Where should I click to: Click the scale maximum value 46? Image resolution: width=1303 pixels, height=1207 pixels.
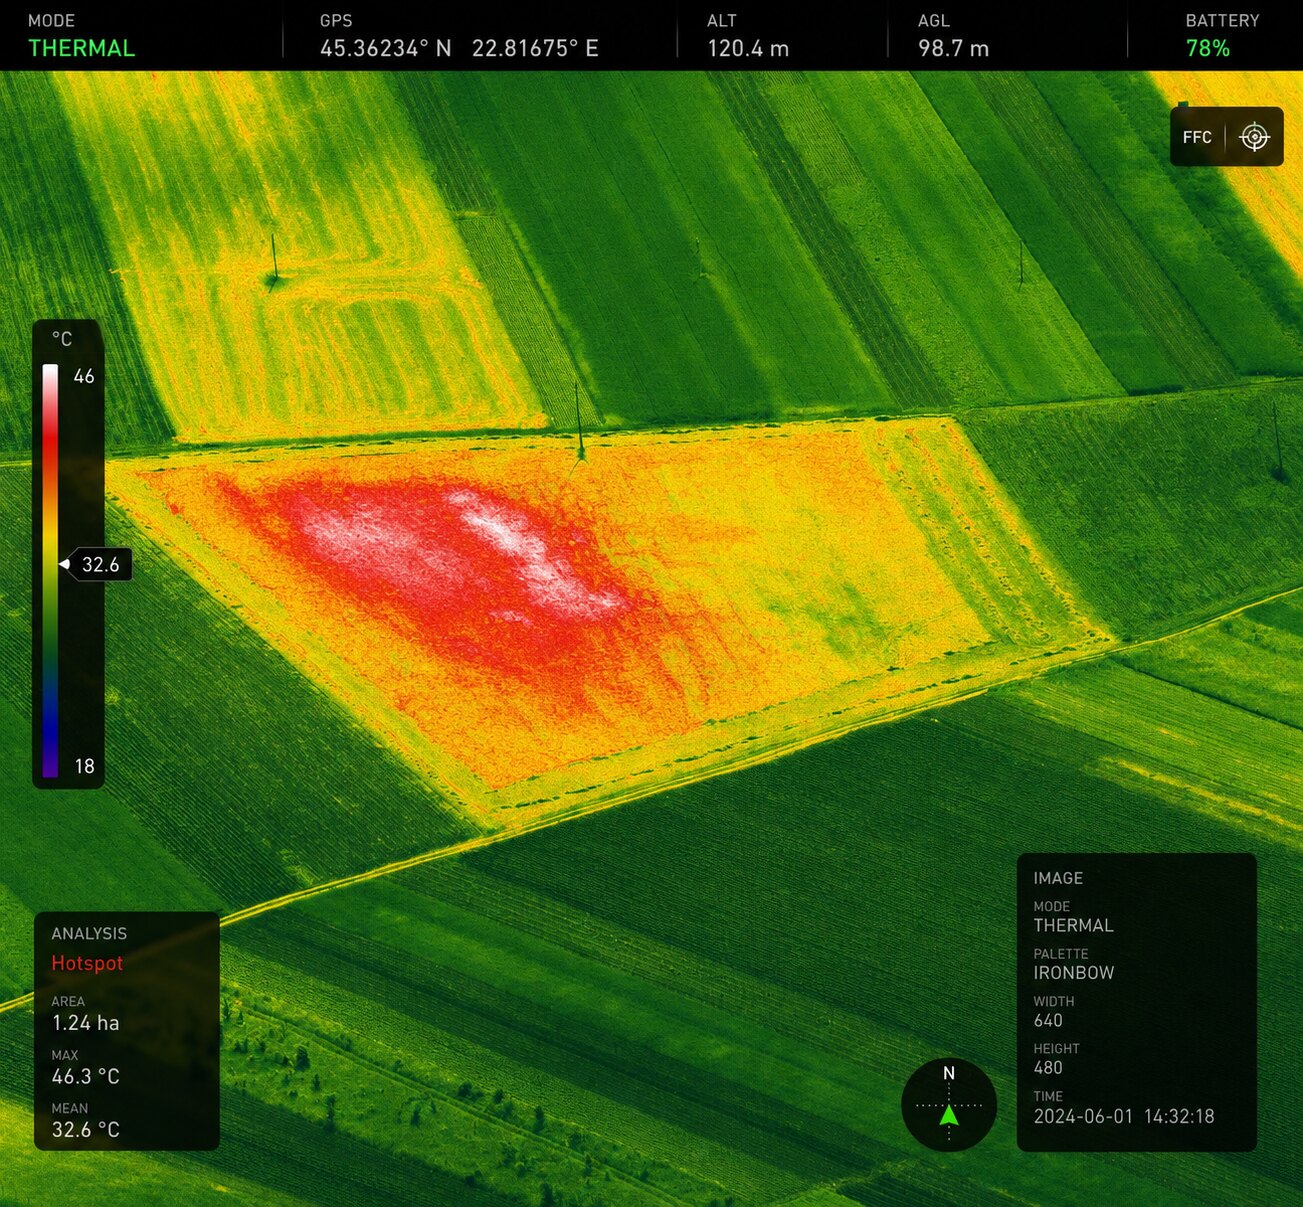click(x=84, y=376)
